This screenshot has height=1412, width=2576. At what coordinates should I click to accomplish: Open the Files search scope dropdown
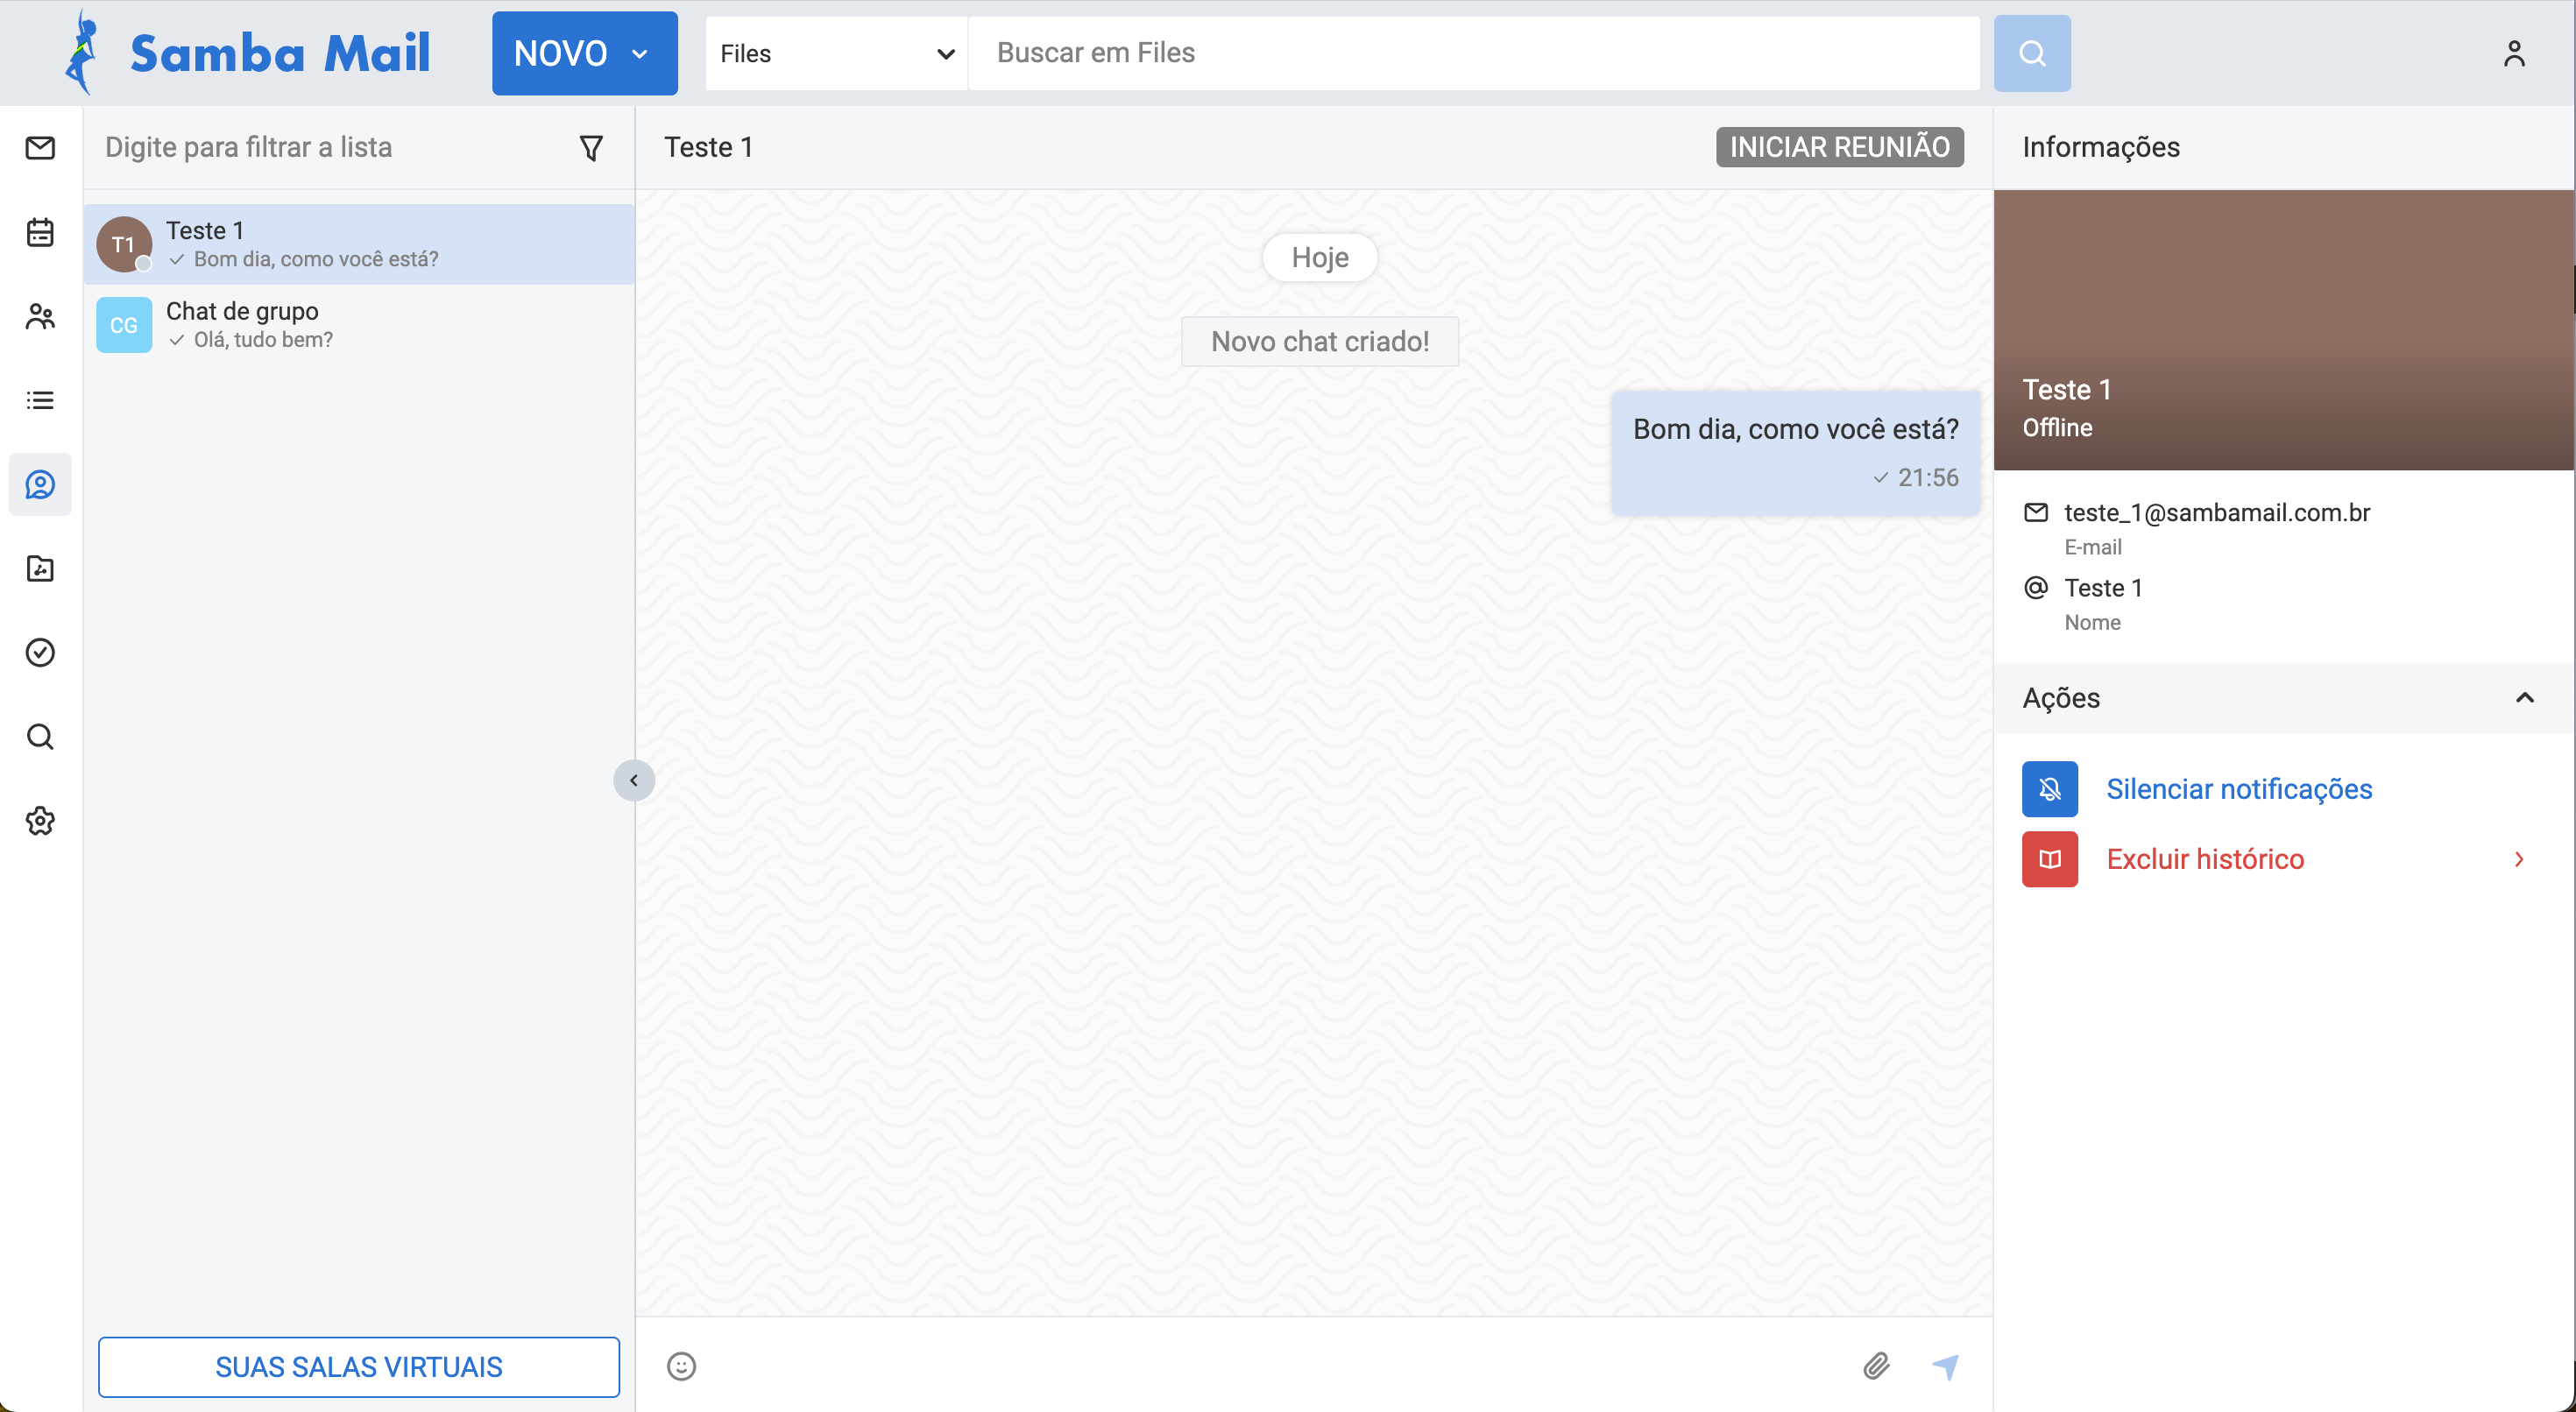tap(836, 53)
